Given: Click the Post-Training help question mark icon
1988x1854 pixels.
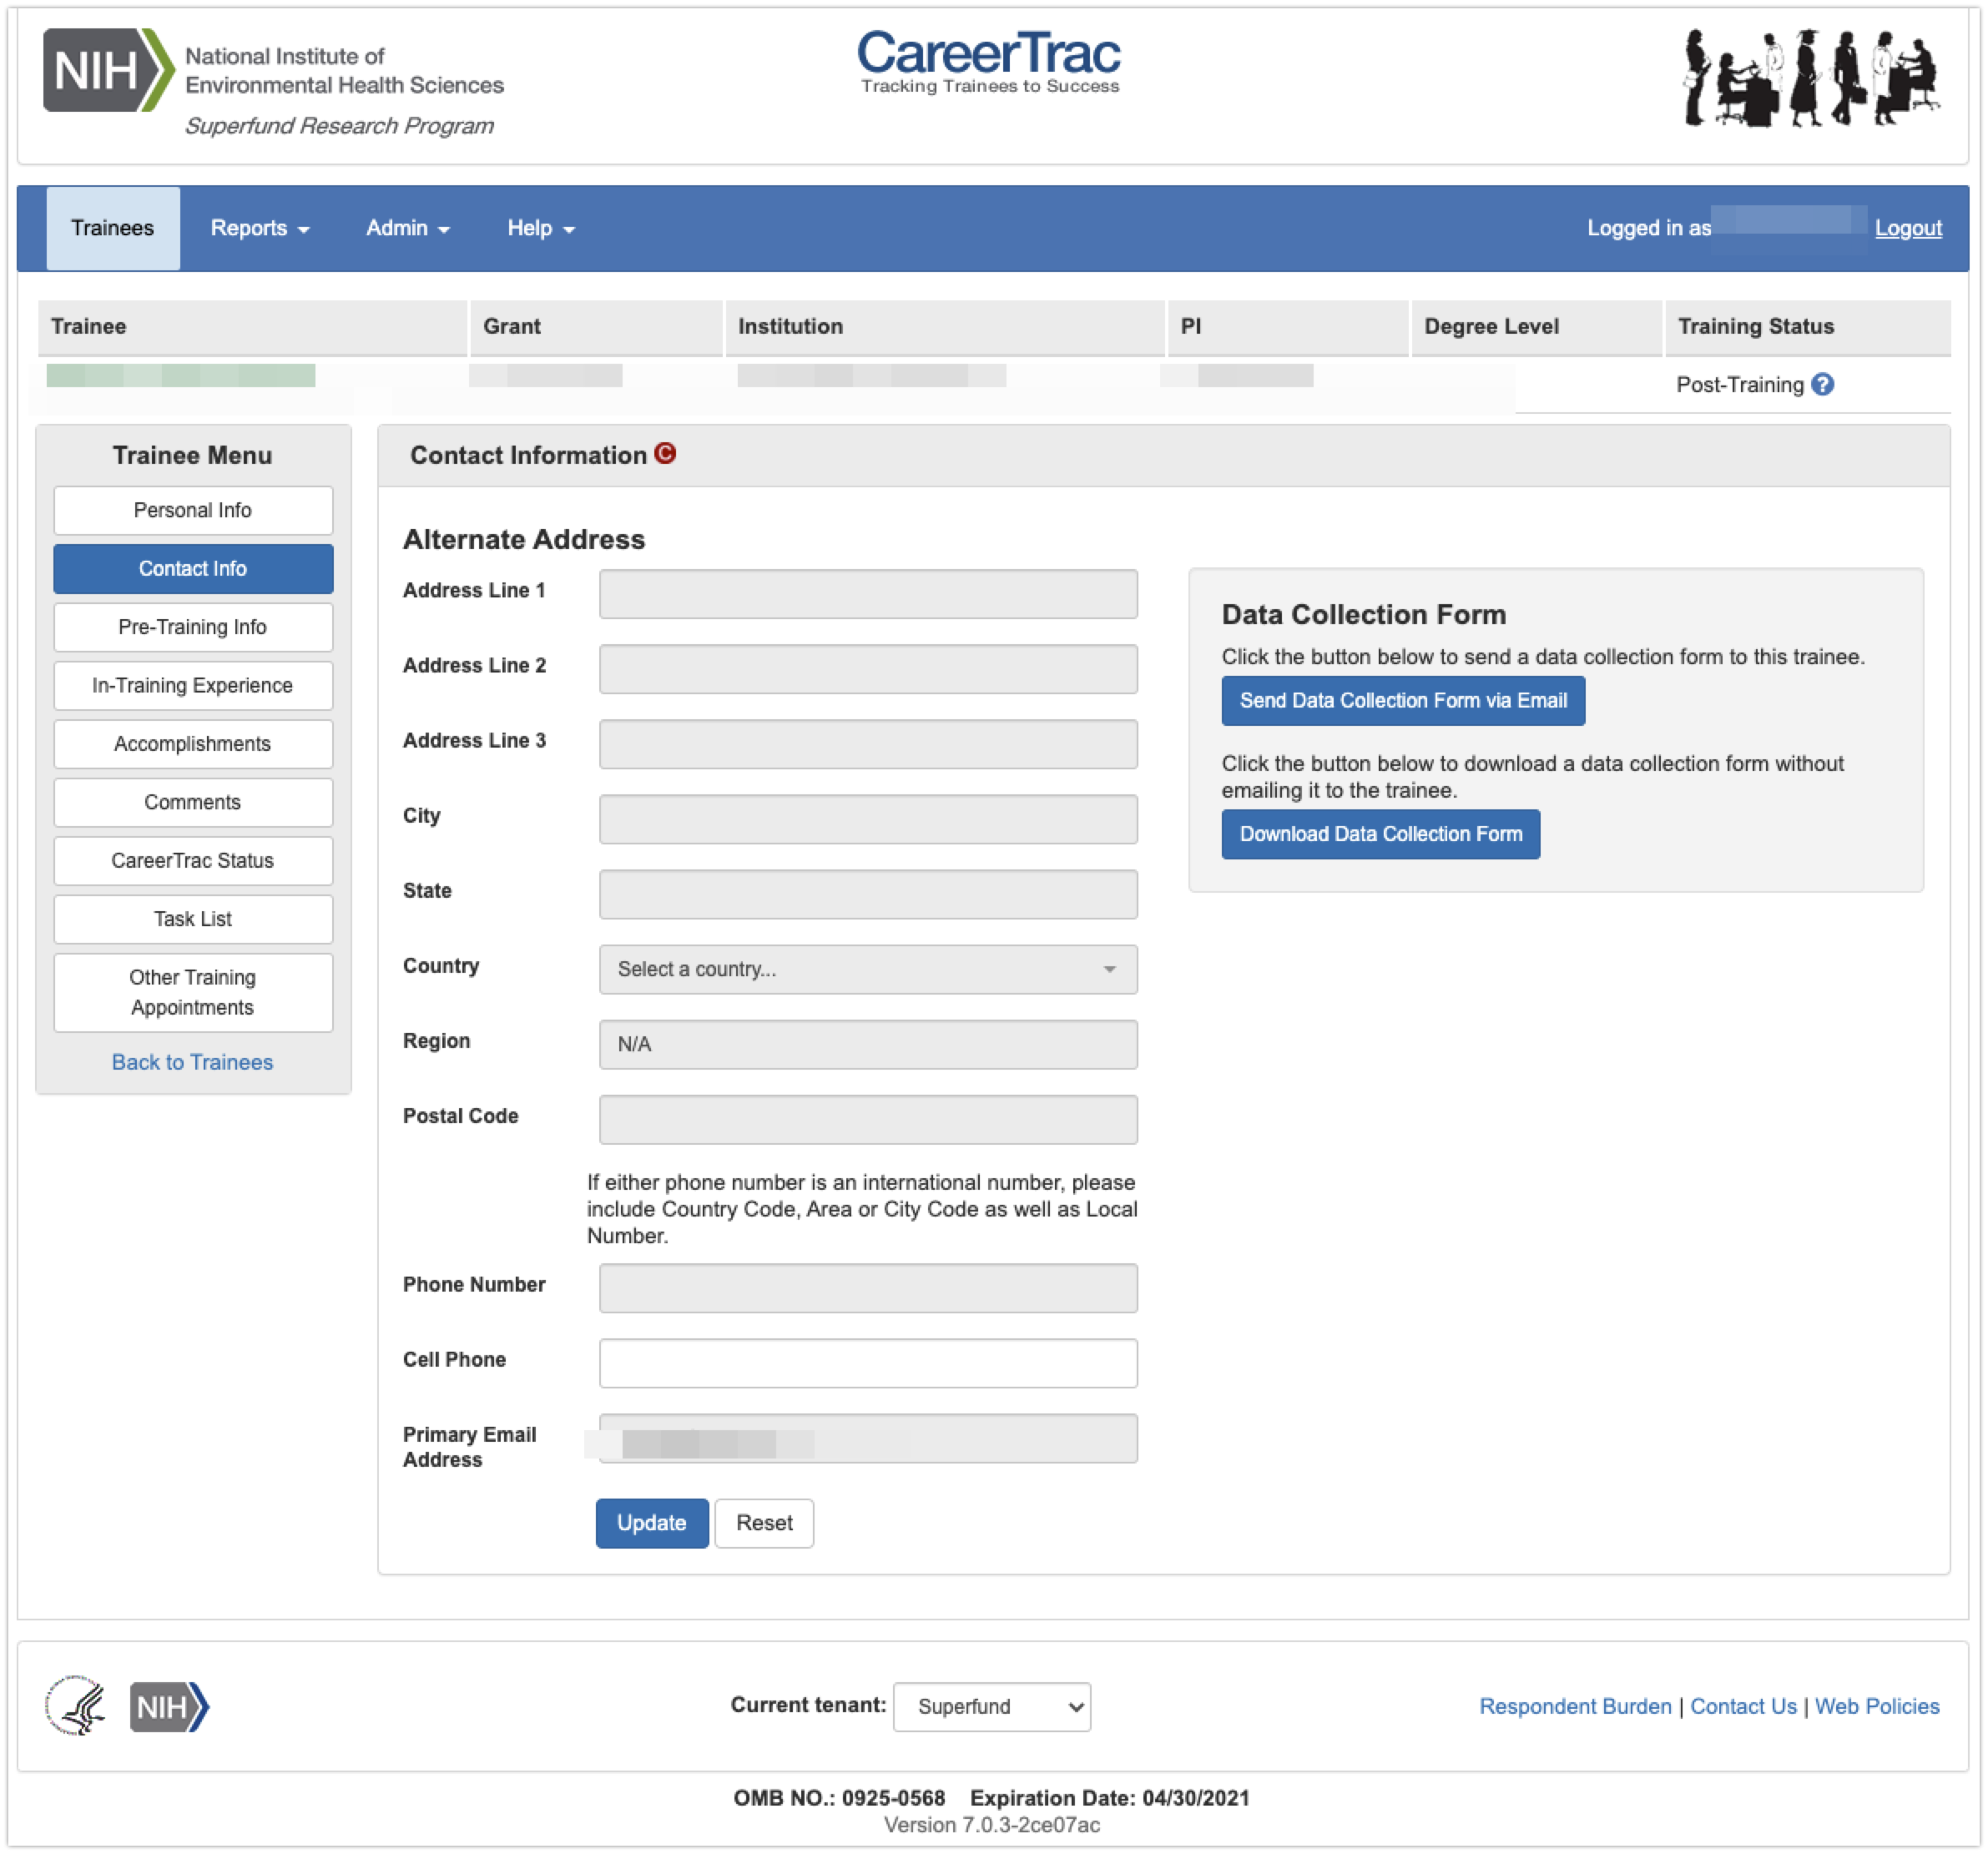Looking at the screenshot, I should coord(1822,385).
